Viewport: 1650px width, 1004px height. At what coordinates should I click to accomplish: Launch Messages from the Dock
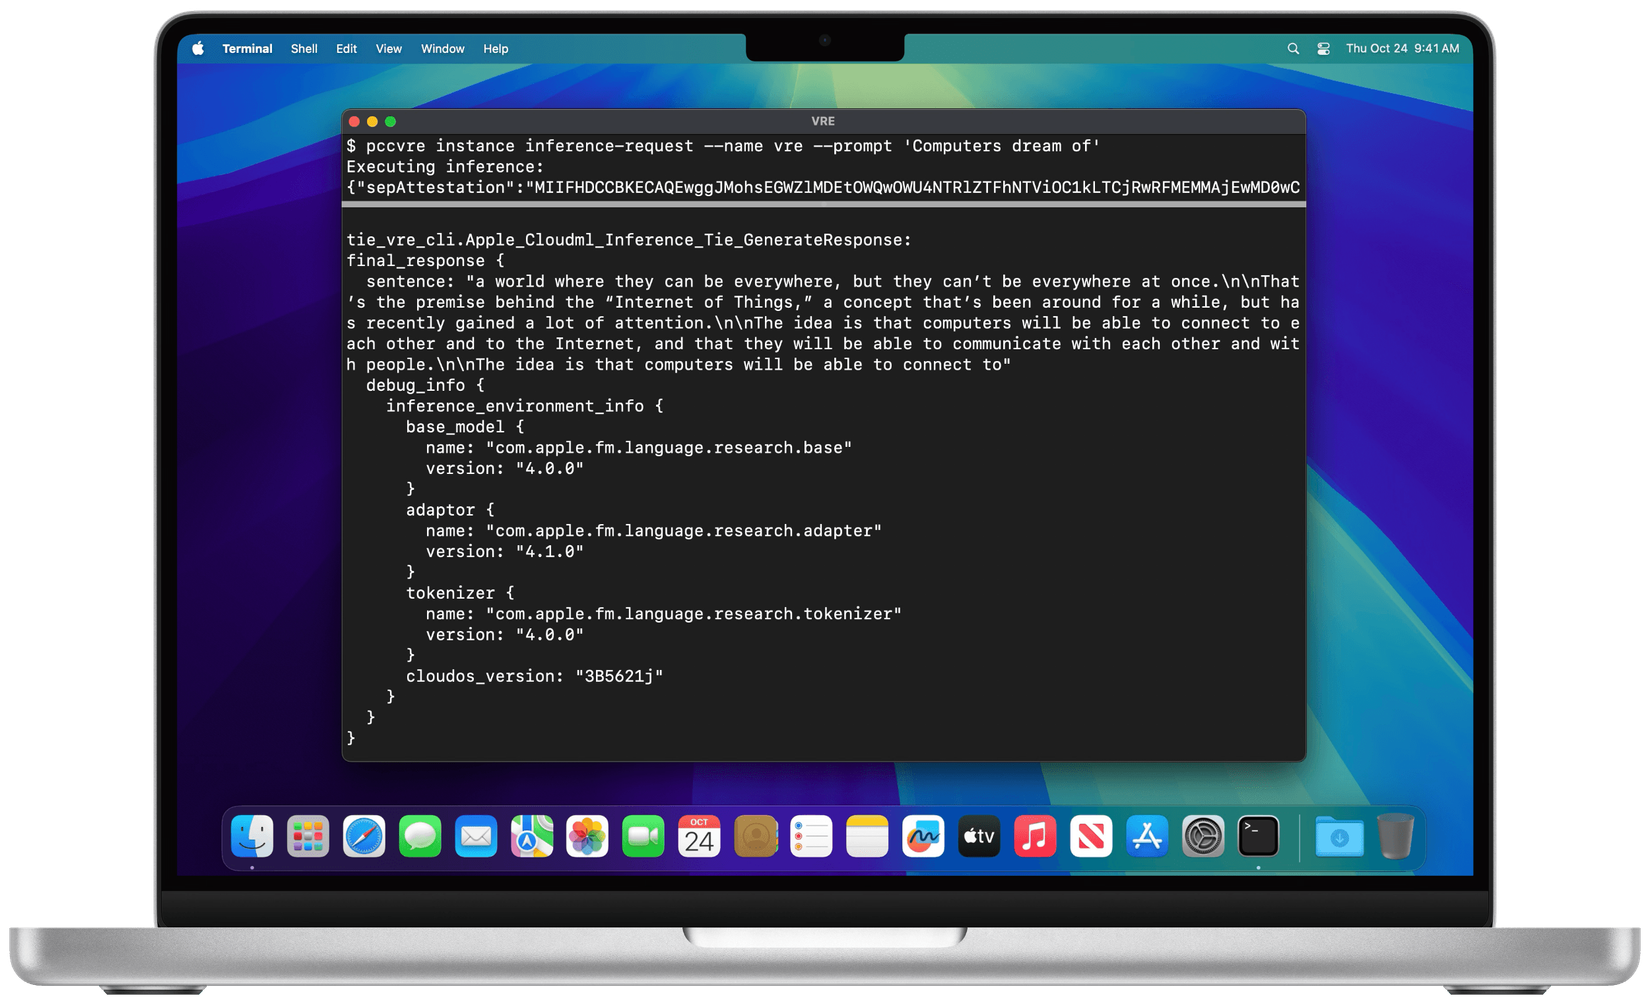[x=420, y=837]
